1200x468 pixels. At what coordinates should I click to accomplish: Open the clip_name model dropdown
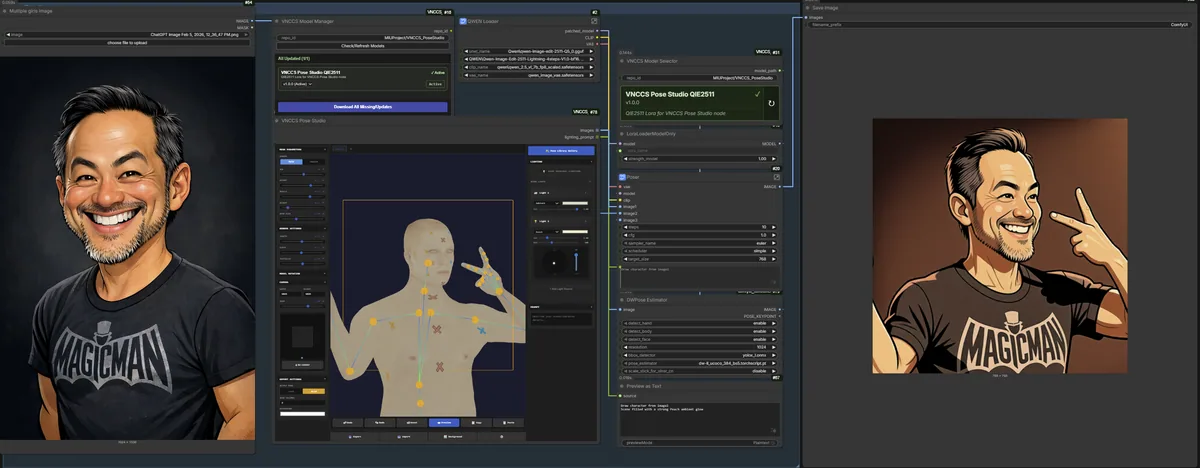530,67
